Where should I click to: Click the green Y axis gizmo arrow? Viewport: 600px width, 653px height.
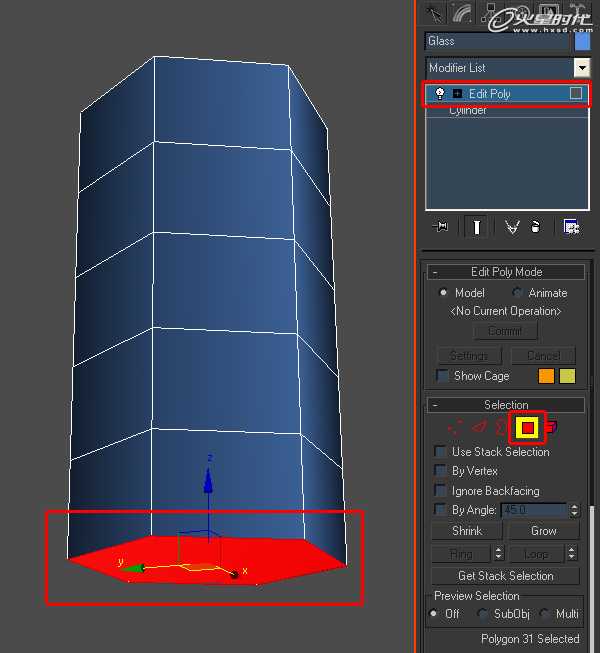pyautogui.click(x=134, y=568)
